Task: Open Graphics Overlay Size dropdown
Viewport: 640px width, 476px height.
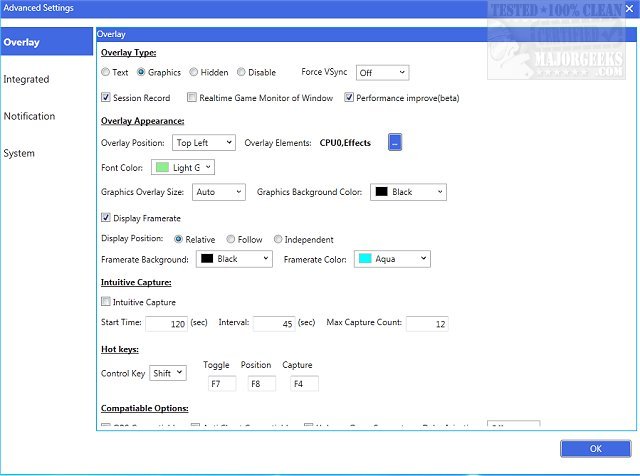Action: tap(219, 192)
